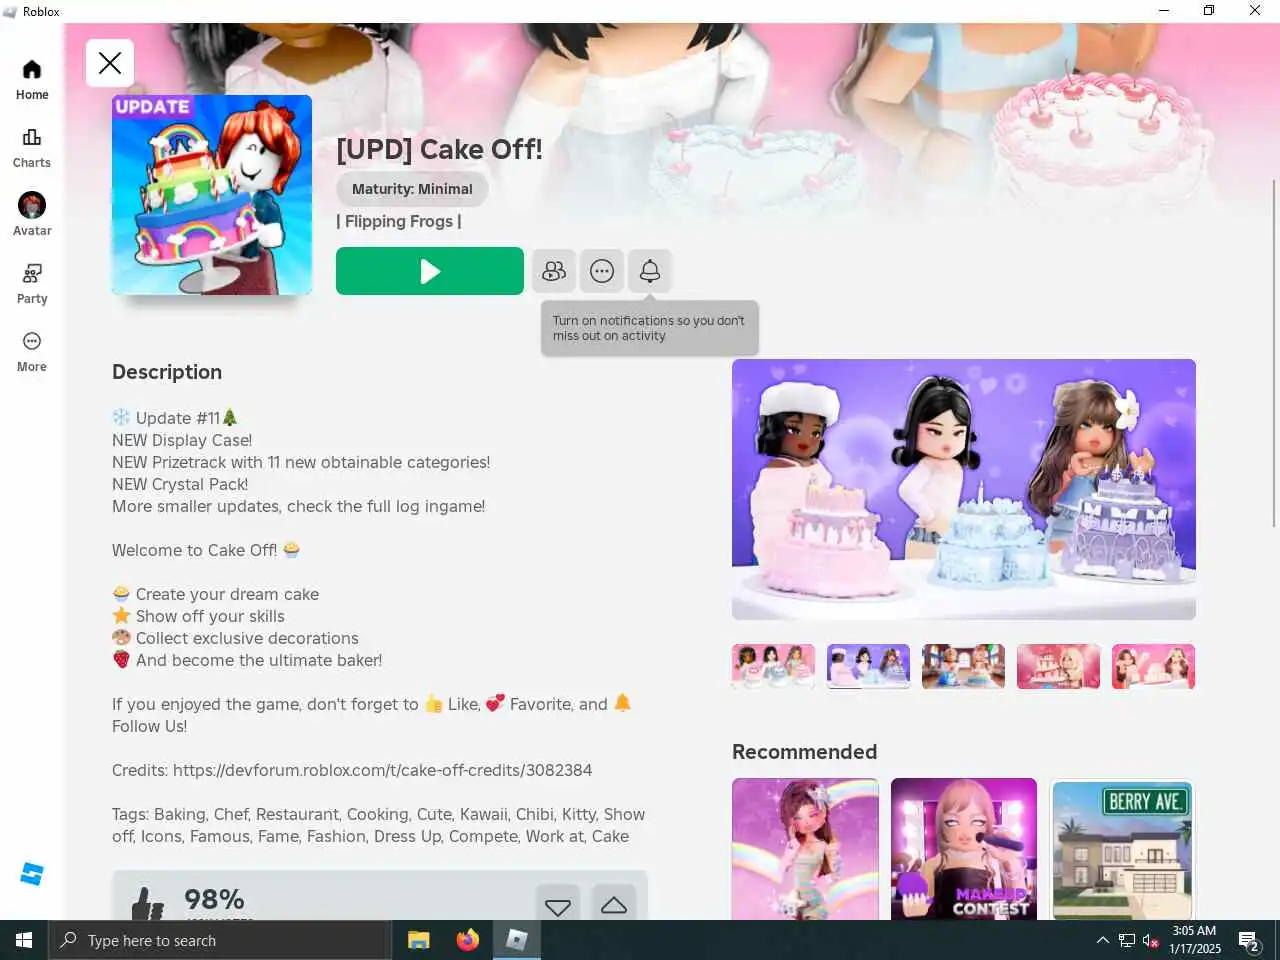Viewport: 1280px width, 960px height.
Task: Click the "Create your dream cake" line
Action: coord(216,594)
